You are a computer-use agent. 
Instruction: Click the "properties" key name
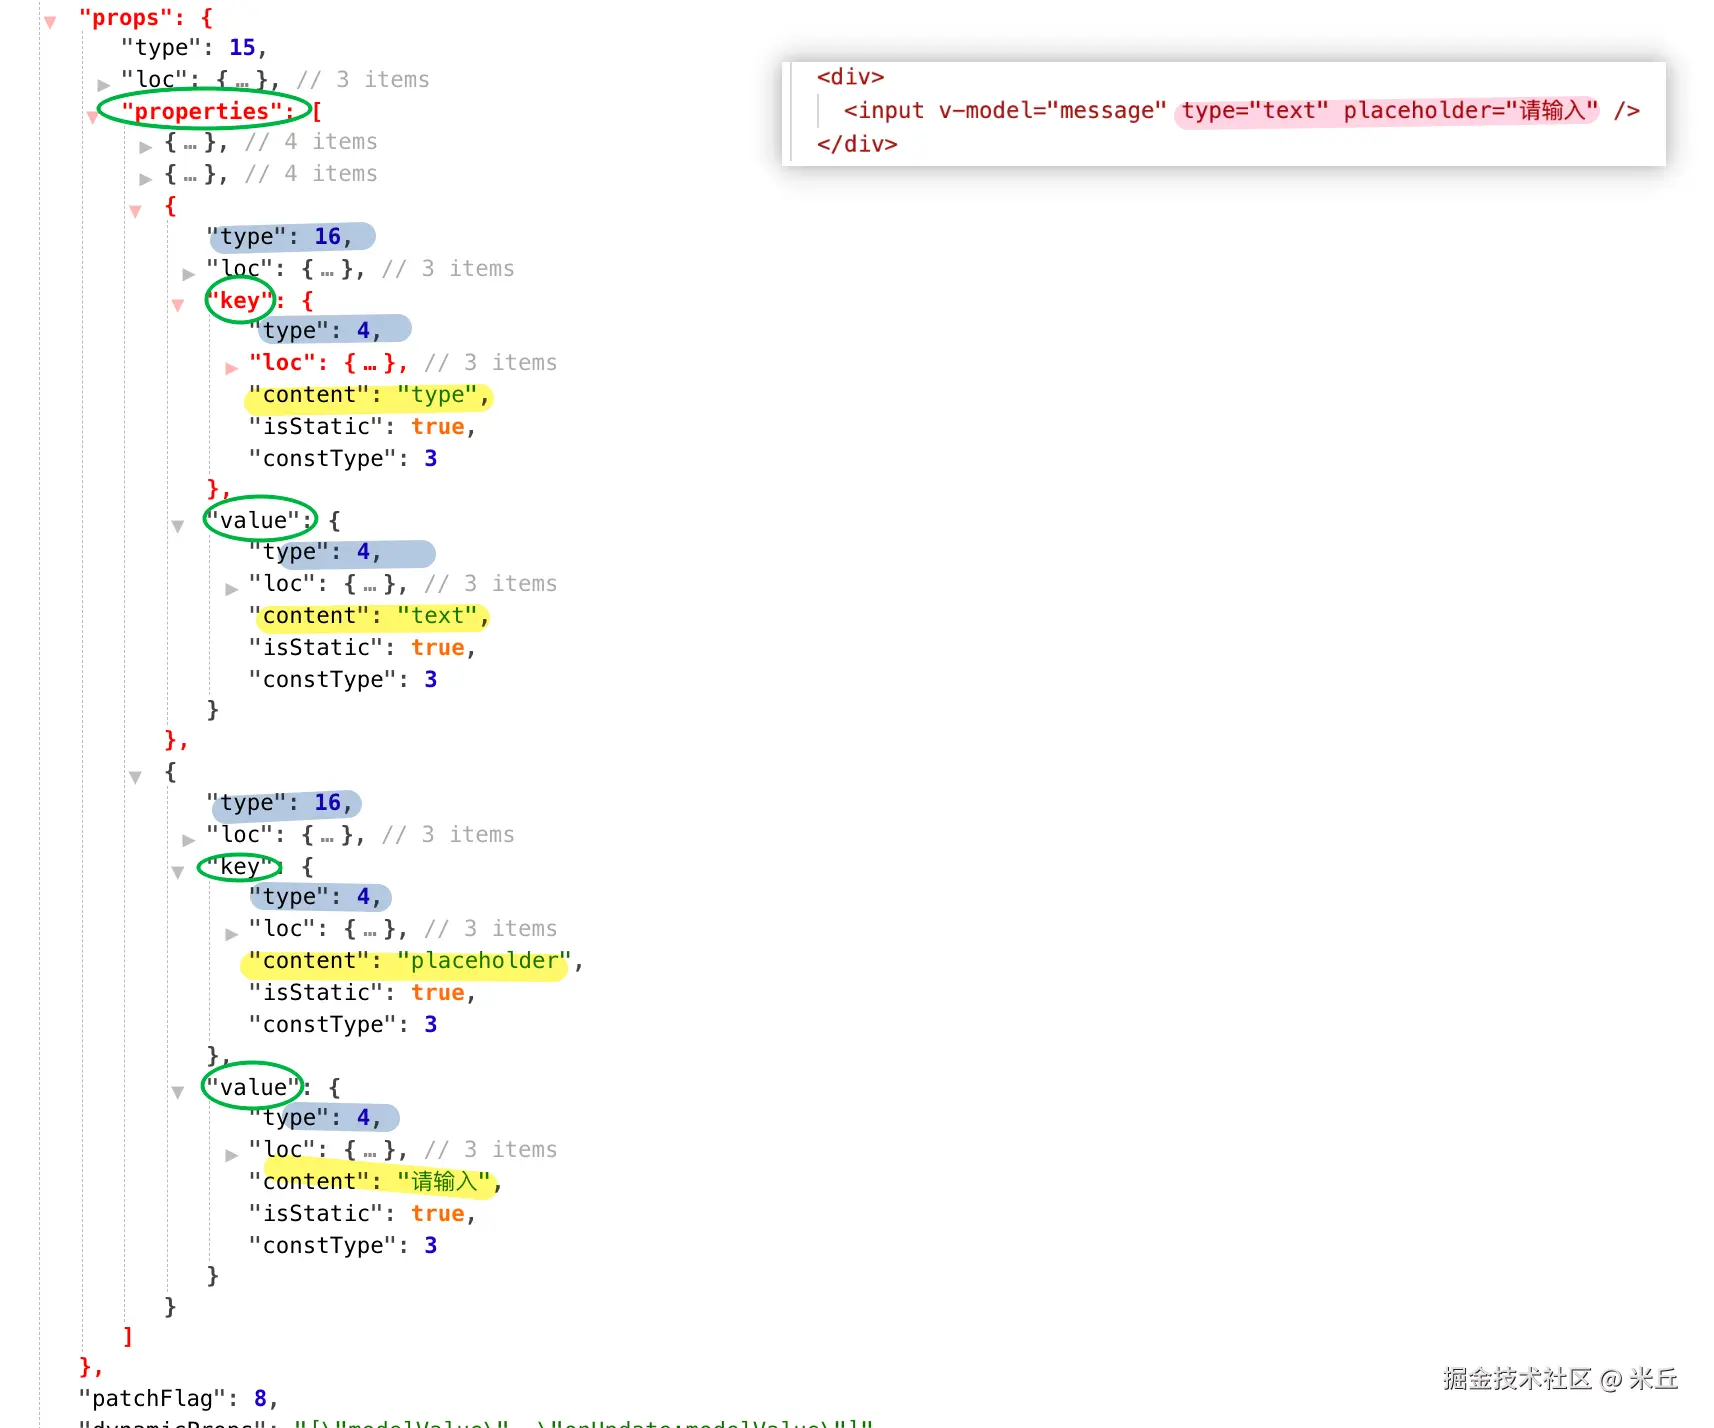[202, 111]
